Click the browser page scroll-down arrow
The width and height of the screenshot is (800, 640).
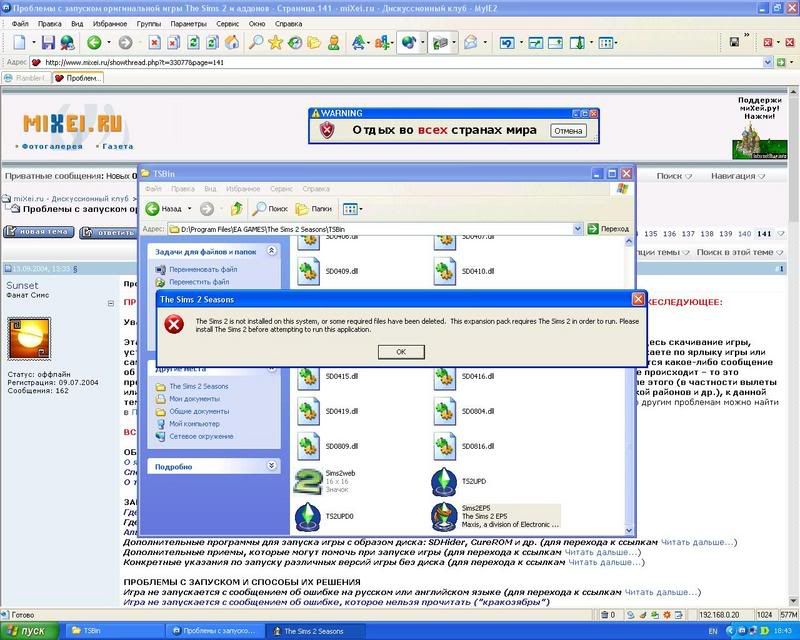click(x=793, y=601)
